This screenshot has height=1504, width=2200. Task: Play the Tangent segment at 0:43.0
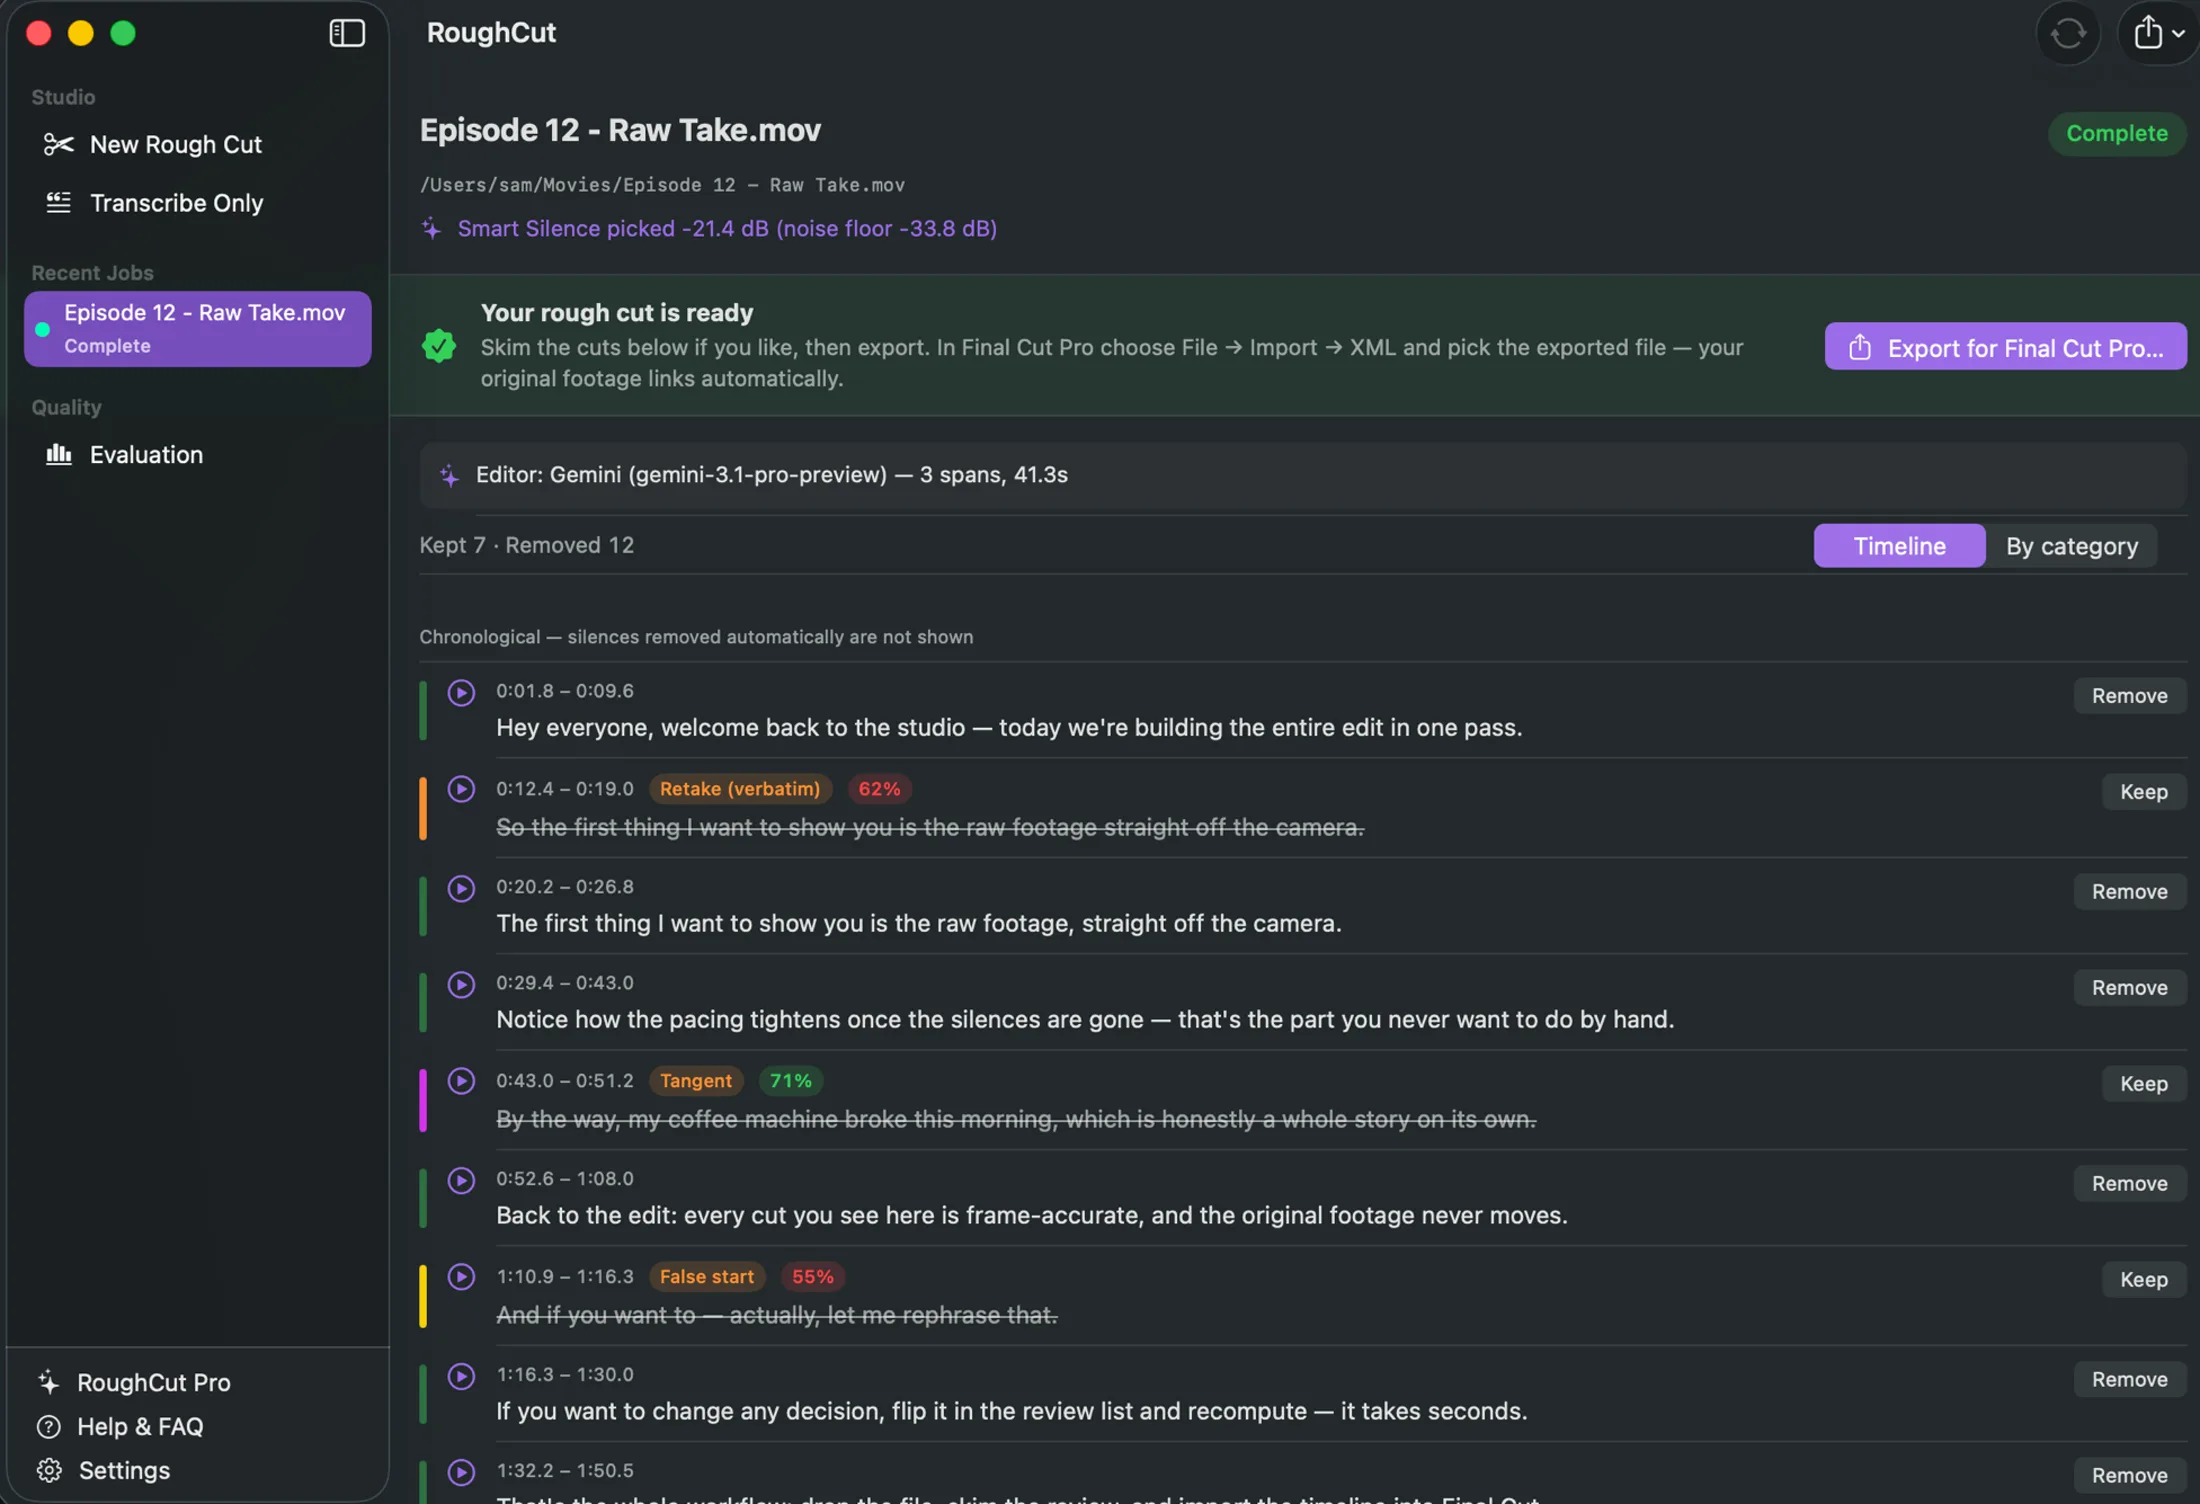(x=461, y=1081)
